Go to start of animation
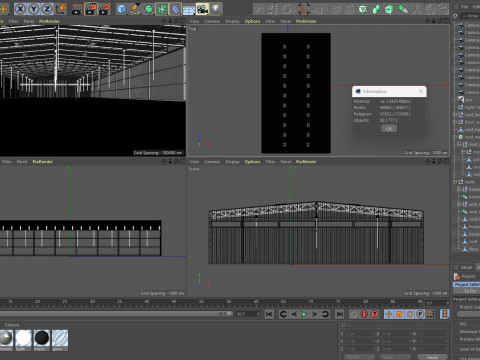This screenshot has height=360, width=480. pyautogui.click(x=269, y=314)
